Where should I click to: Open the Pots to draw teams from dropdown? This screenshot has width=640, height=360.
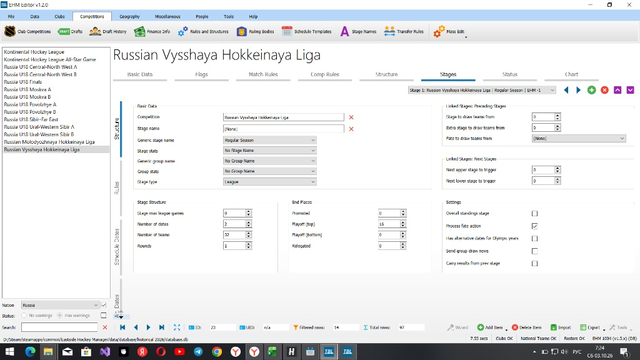(579, 138)
